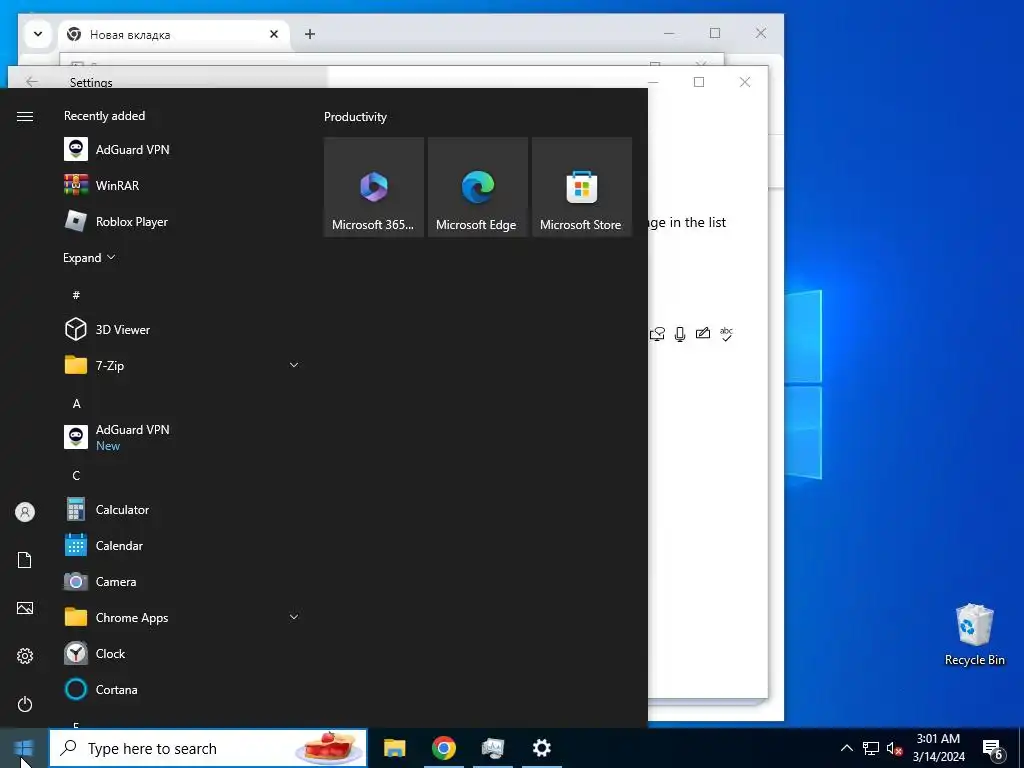Click the muted volume tray icon
Screen dimensions: 1024x768
pos(894,748)
